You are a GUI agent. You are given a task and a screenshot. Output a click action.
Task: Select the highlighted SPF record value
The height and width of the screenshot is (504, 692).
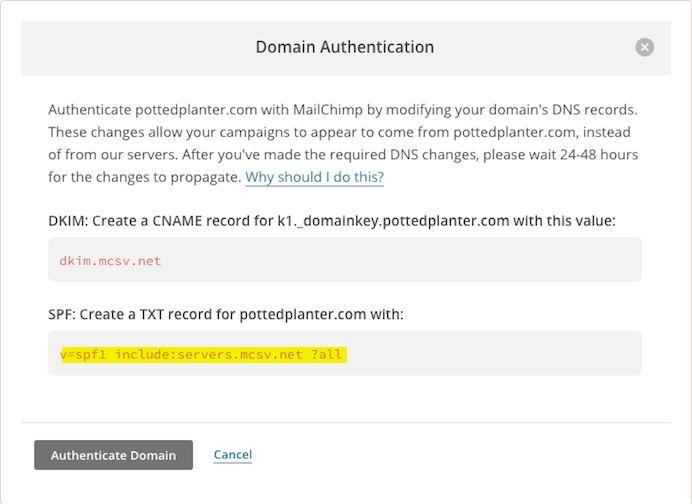pyautogui.click(x=204, y=354)
